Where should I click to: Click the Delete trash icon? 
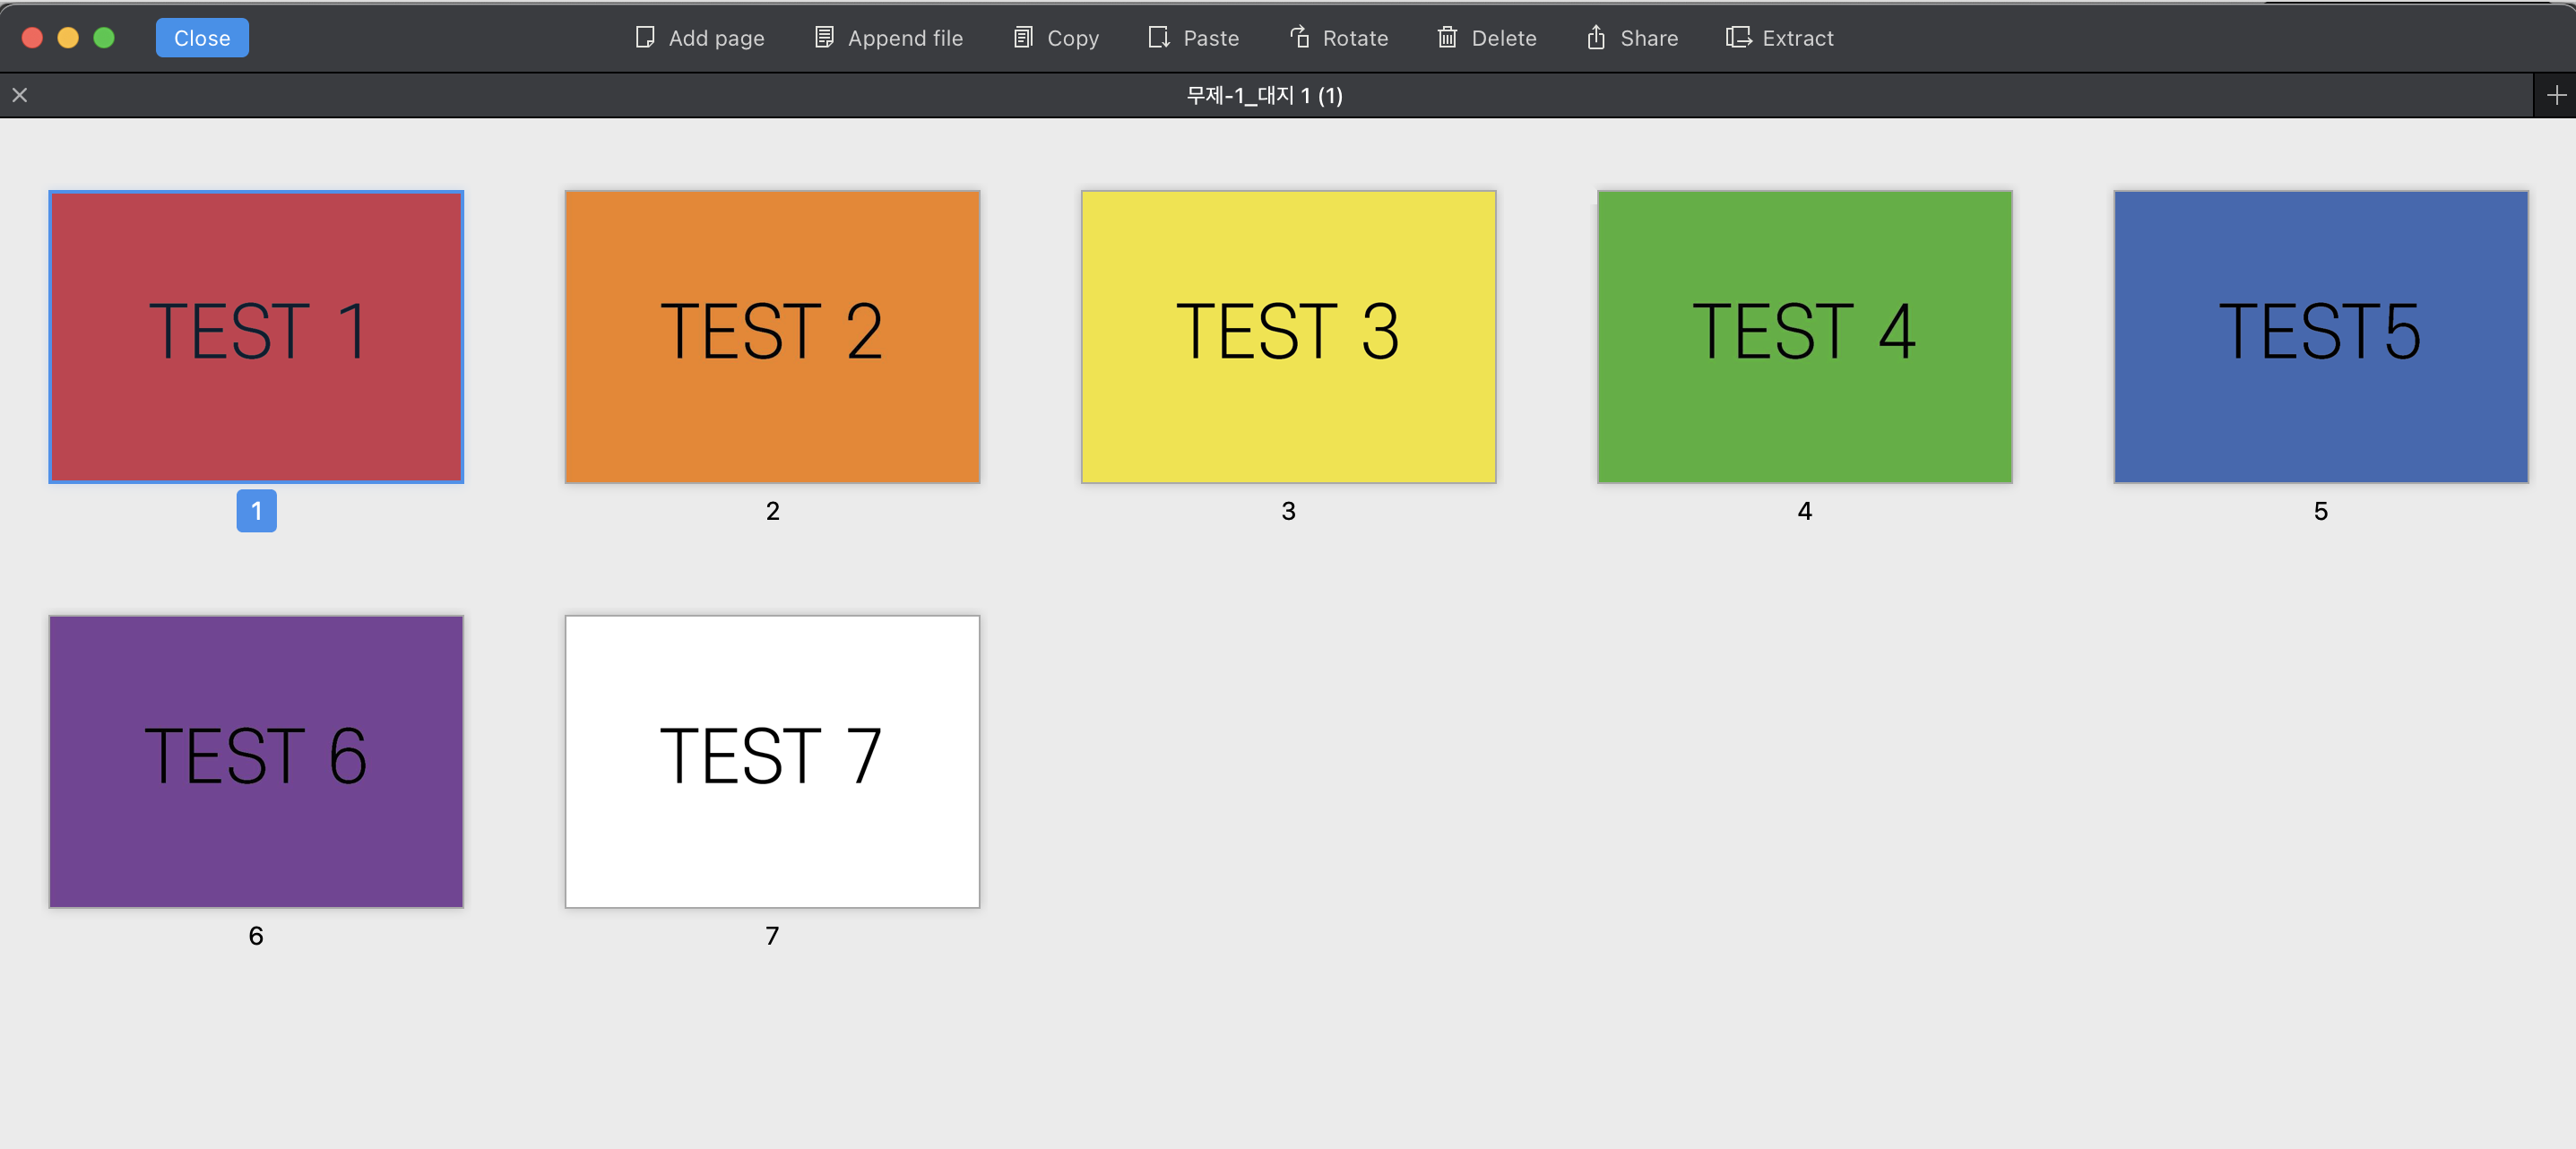1447,38
